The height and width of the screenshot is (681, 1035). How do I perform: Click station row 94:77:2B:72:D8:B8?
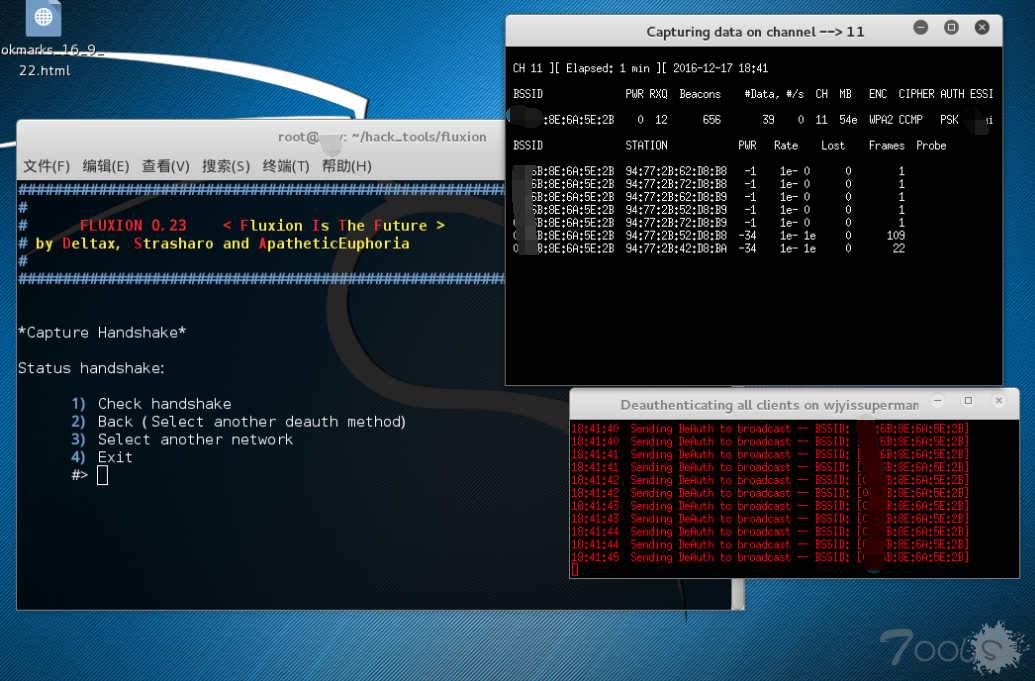point(708,184)
